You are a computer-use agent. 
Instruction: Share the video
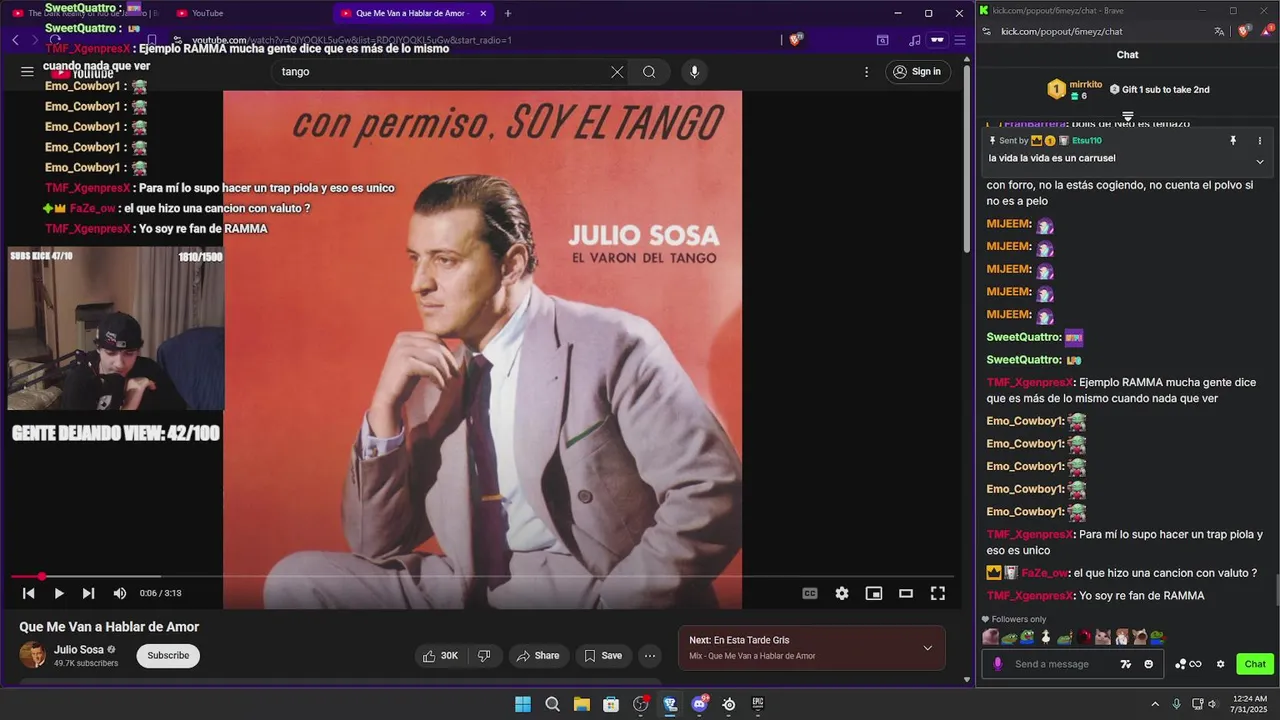click(x=538, y=656)
